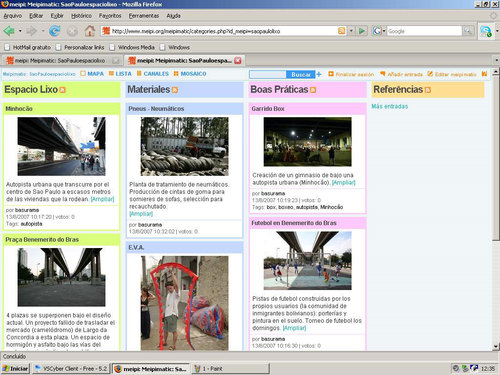This screenshot has height=375, width=500.
Task: Open the Minhocão highway photo
Action: click(61, 146)
